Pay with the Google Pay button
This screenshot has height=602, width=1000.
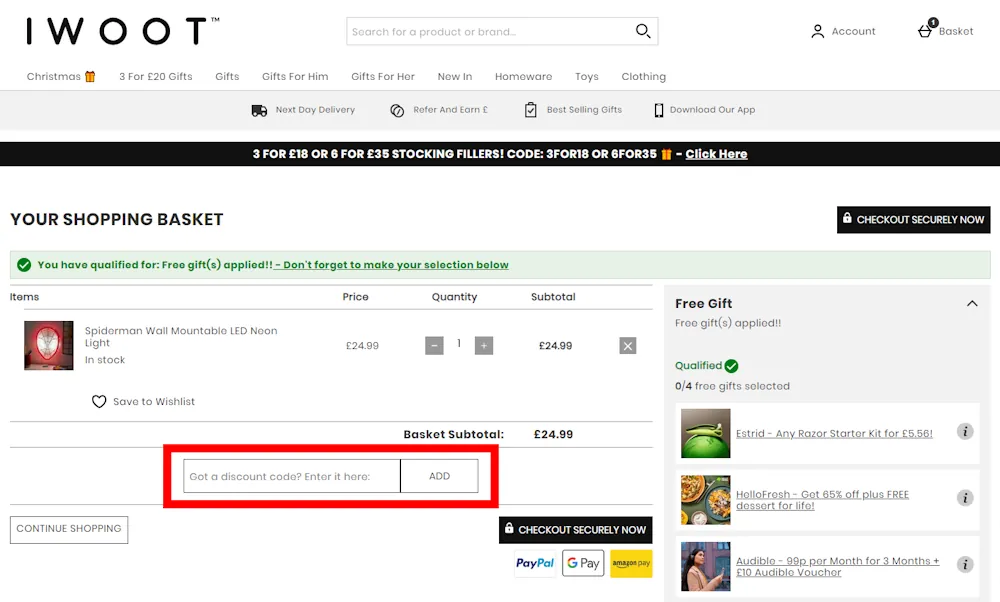[x=583, y=563]
